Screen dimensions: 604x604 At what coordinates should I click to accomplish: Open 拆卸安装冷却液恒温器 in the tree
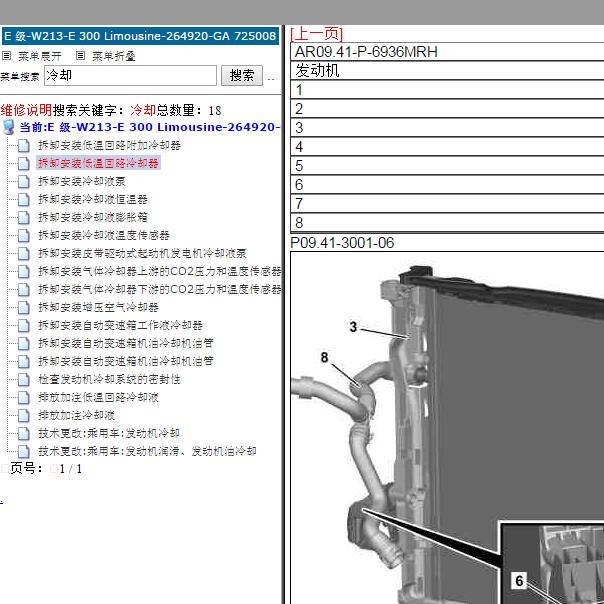(93, 199)
